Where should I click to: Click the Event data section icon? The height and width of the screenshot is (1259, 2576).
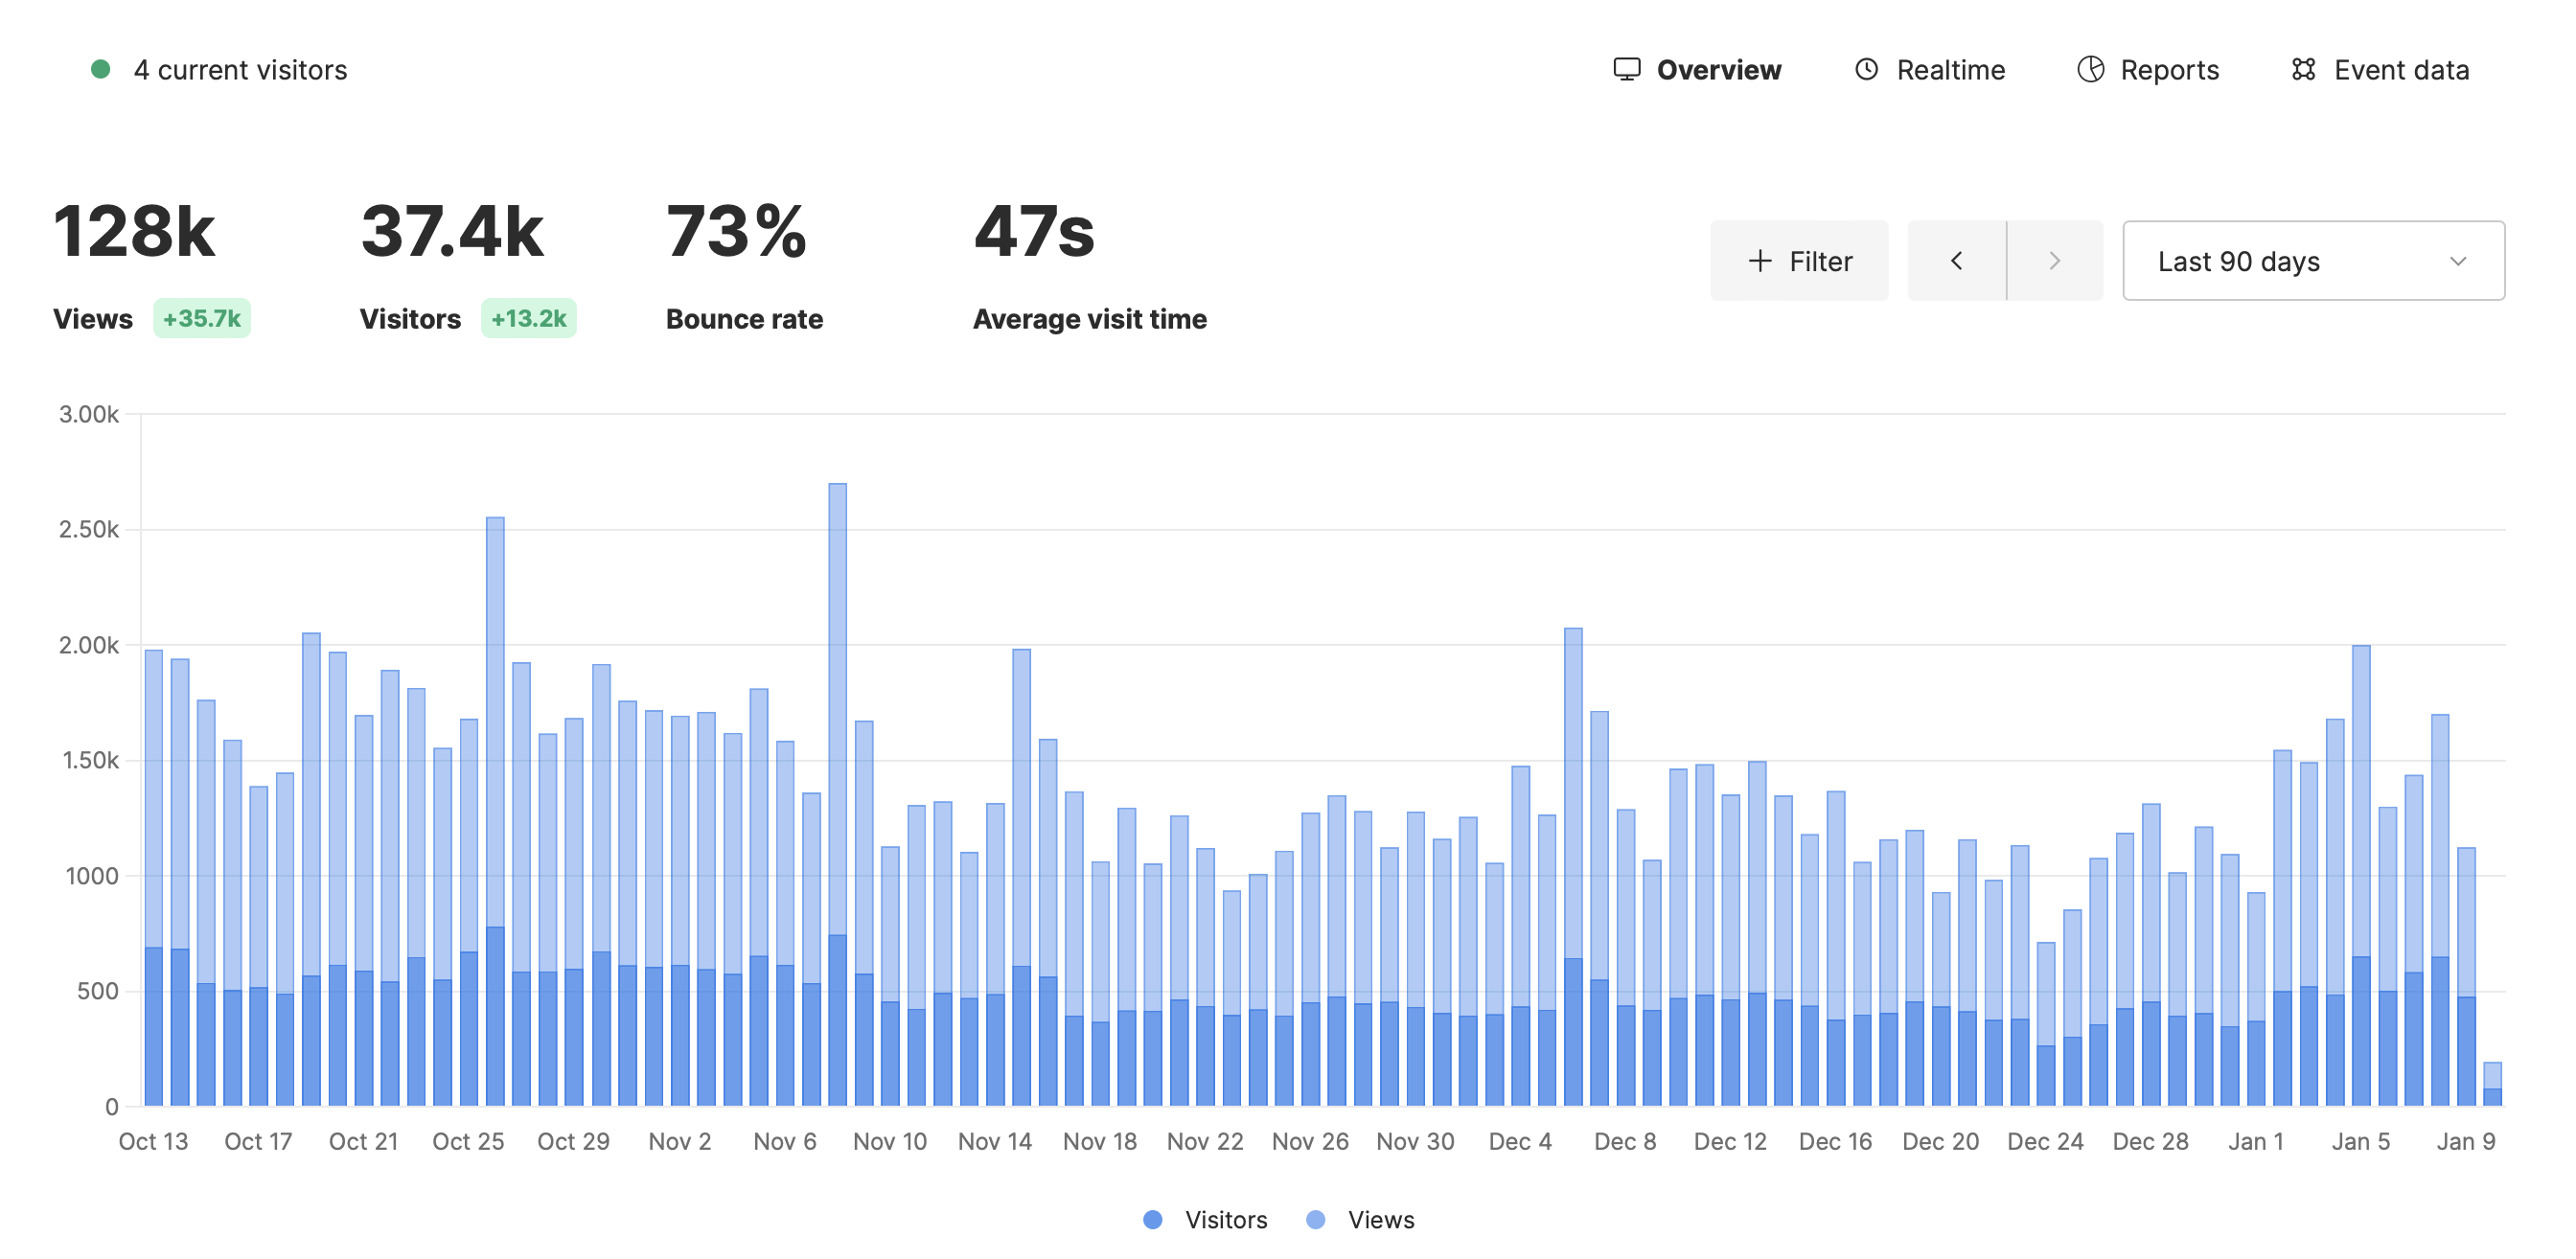pos(2307,69)
